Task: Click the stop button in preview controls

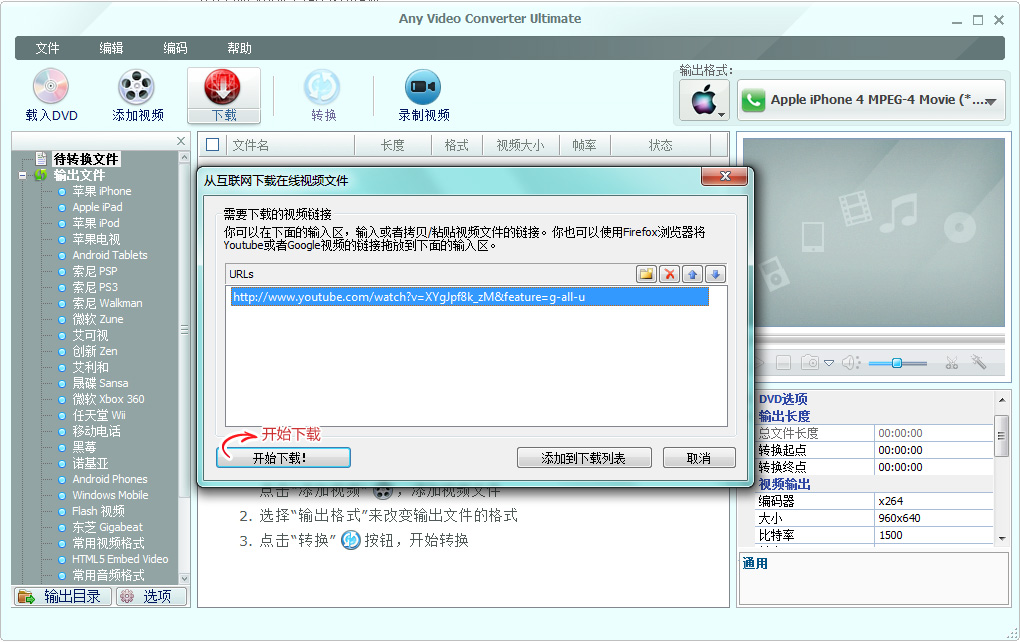Action: tap(783, 362)
